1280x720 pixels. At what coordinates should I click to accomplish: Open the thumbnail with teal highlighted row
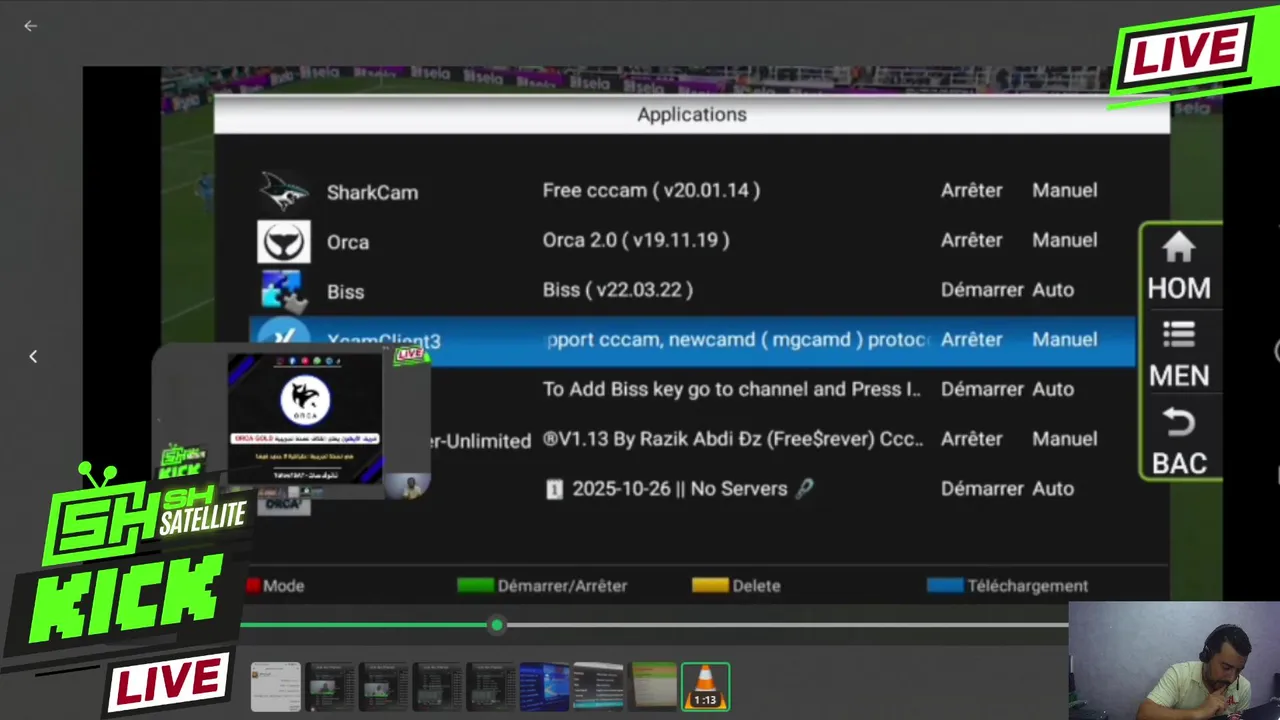(598, 687)
